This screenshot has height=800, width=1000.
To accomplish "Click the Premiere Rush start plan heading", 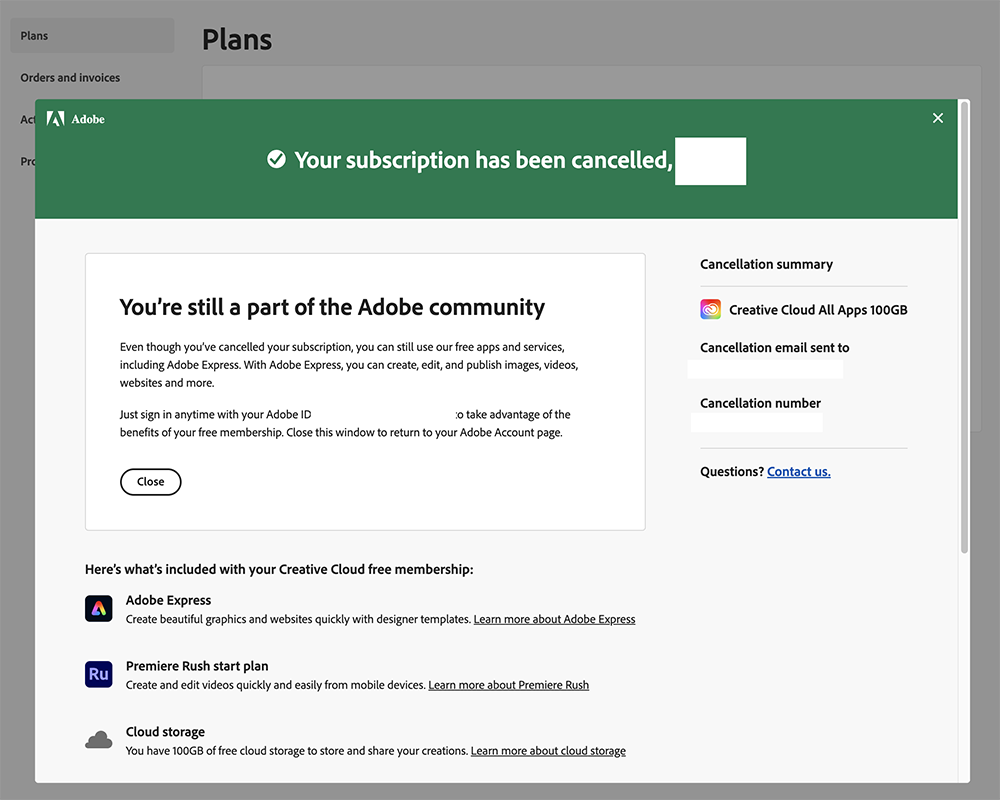I will [197, 666].
